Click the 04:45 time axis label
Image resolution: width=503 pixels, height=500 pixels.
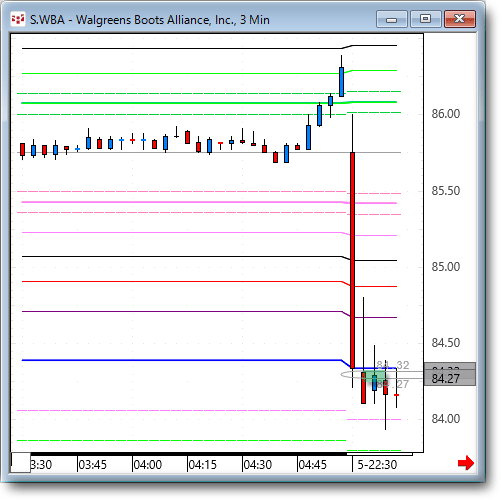tap(313, 464)
